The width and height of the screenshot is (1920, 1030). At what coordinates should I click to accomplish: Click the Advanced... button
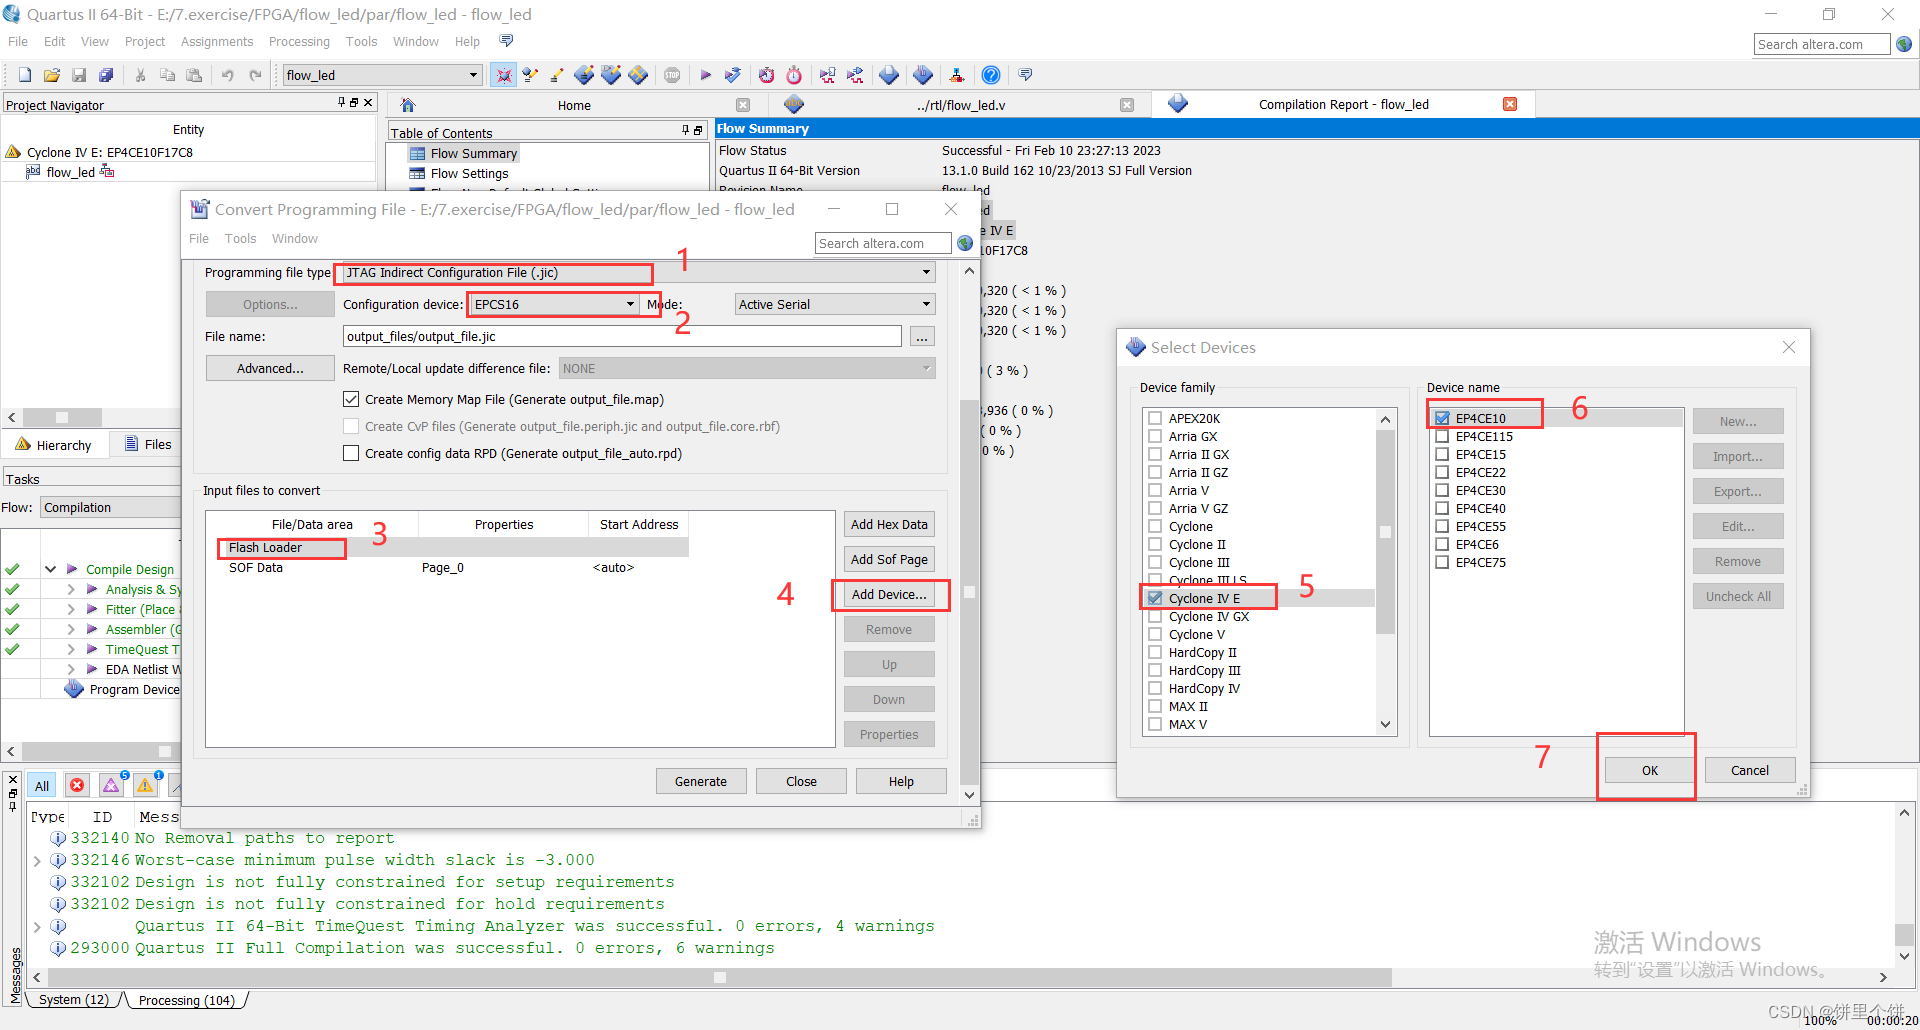click(x=270, y=369)
